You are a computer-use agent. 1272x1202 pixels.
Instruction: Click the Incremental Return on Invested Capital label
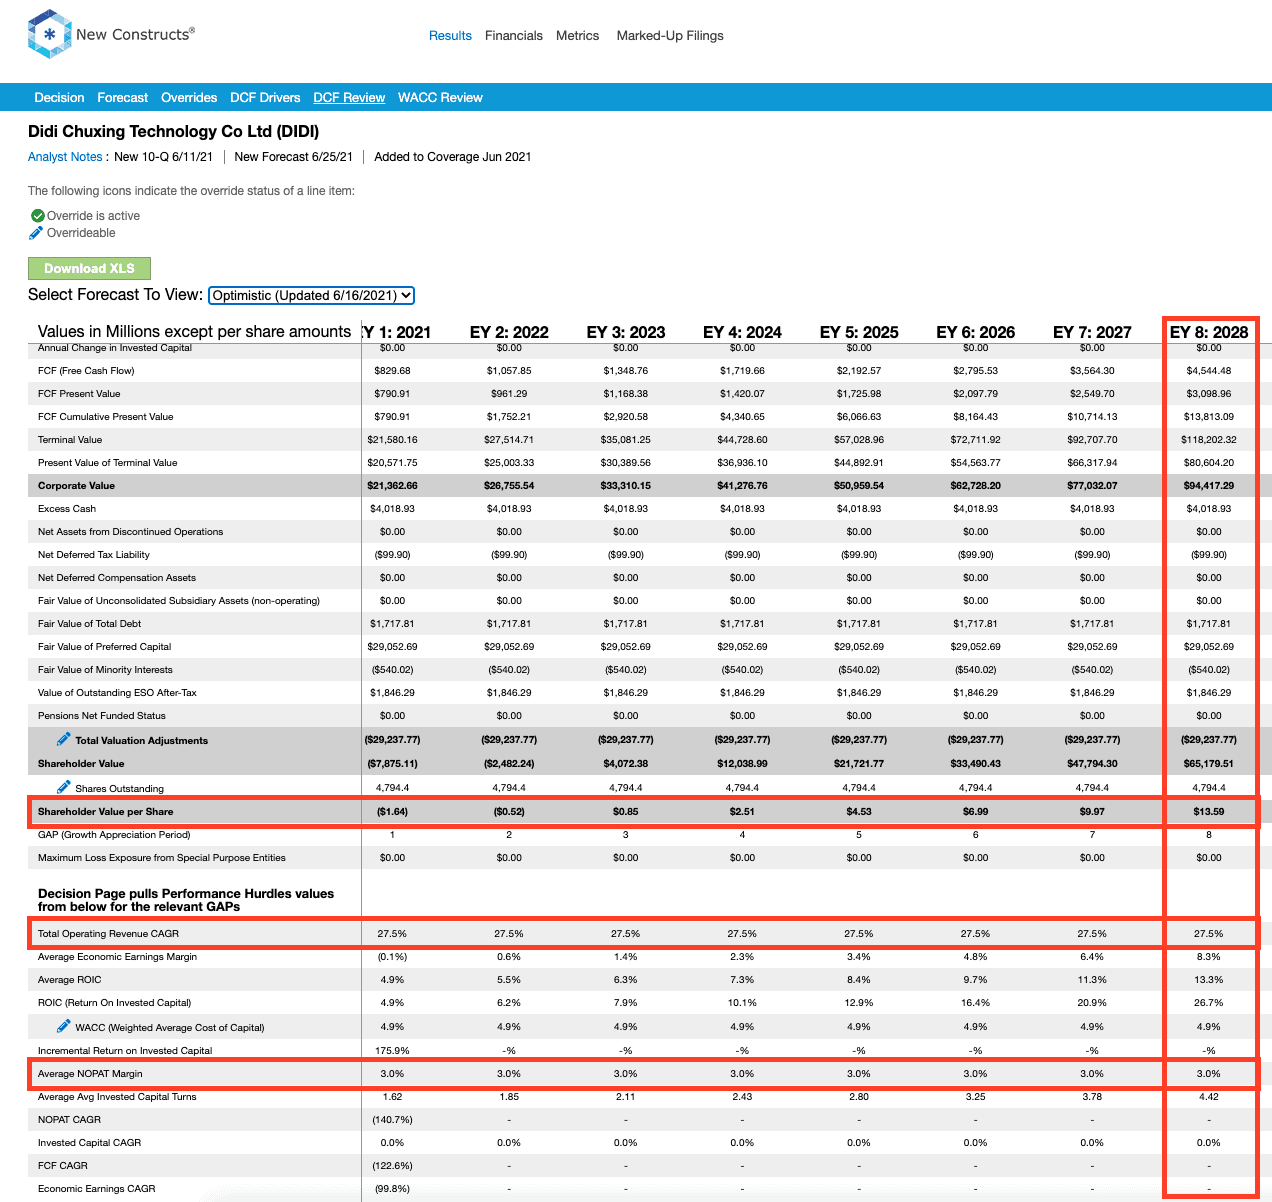[x=125, y=1051]
